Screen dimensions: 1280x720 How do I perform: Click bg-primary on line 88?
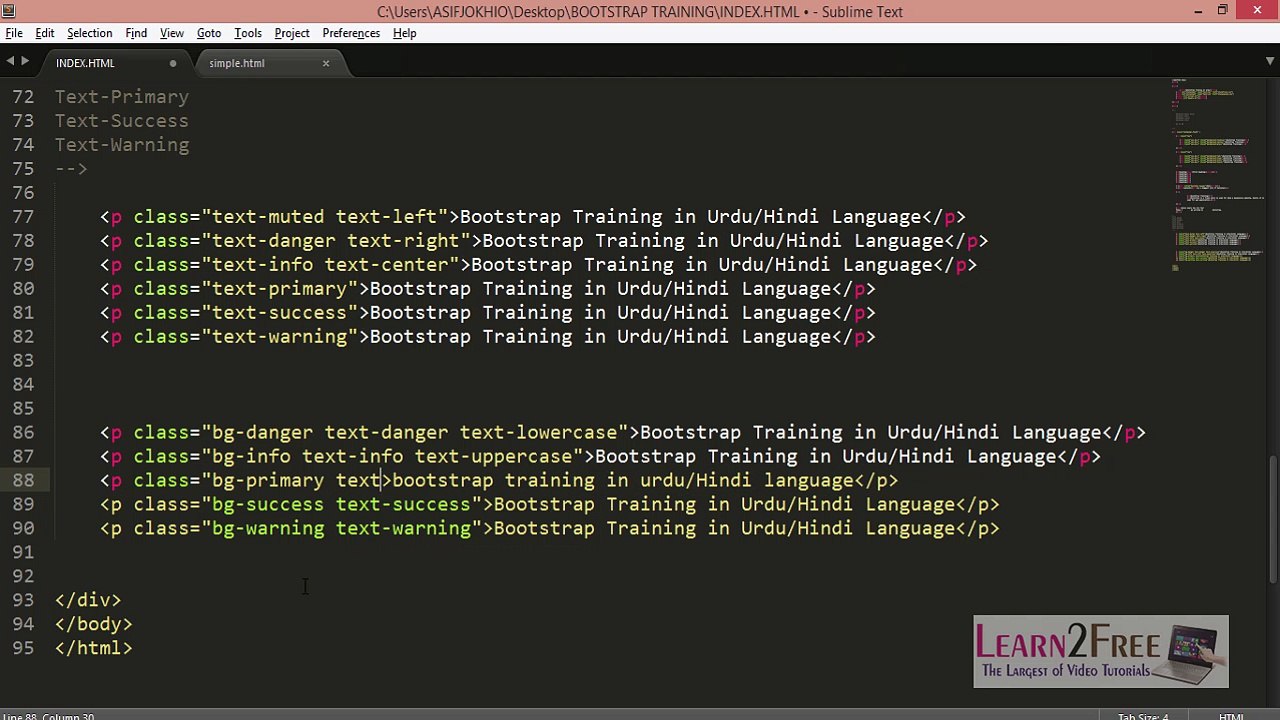[268, 480]
